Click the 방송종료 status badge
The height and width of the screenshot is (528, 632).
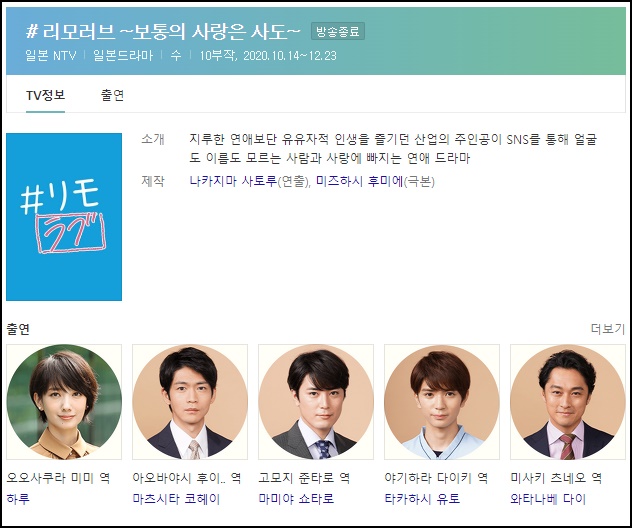[x=338, y=31]
